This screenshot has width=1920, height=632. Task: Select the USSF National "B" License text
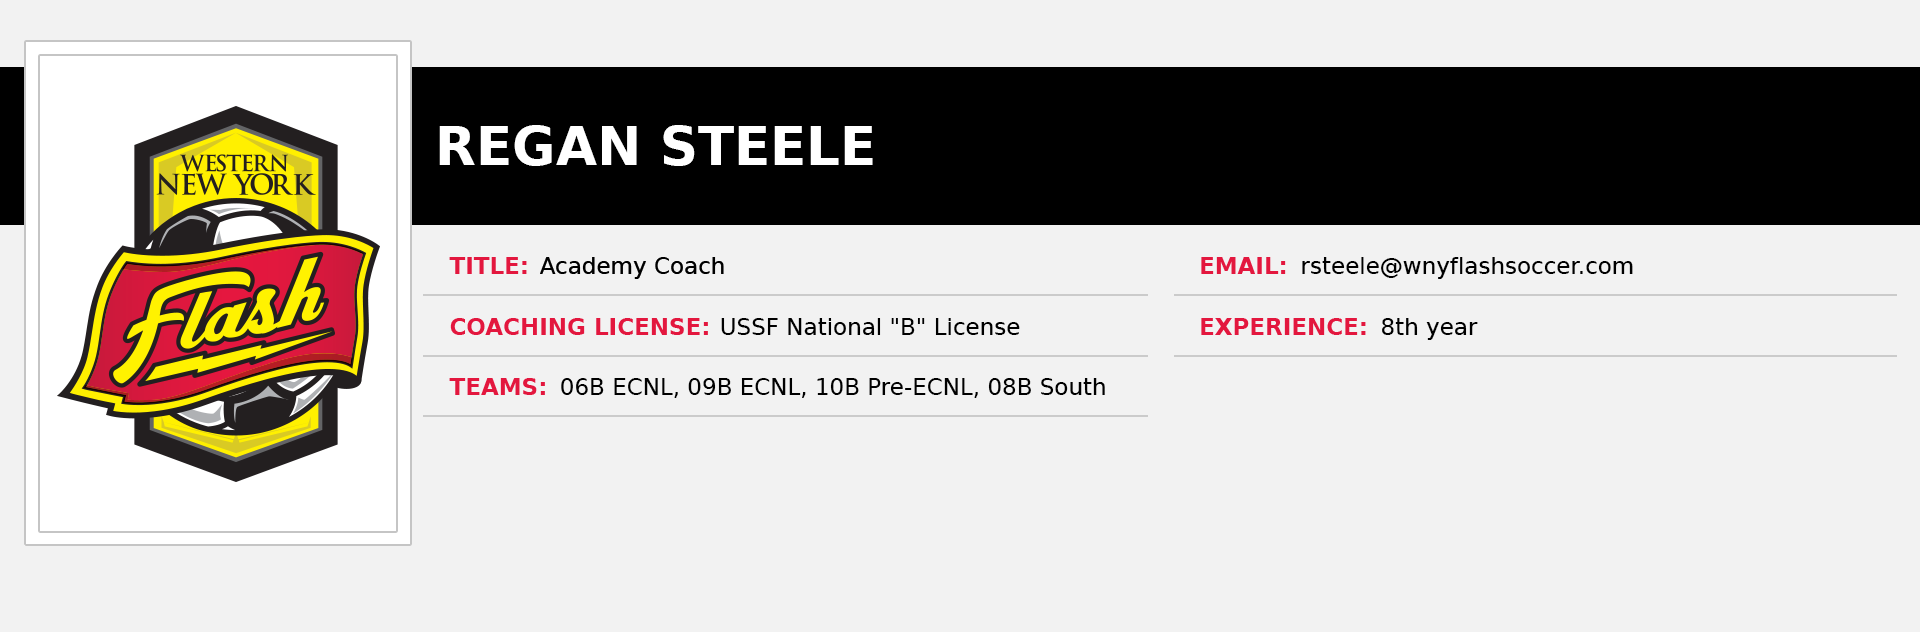coord(870,328)
